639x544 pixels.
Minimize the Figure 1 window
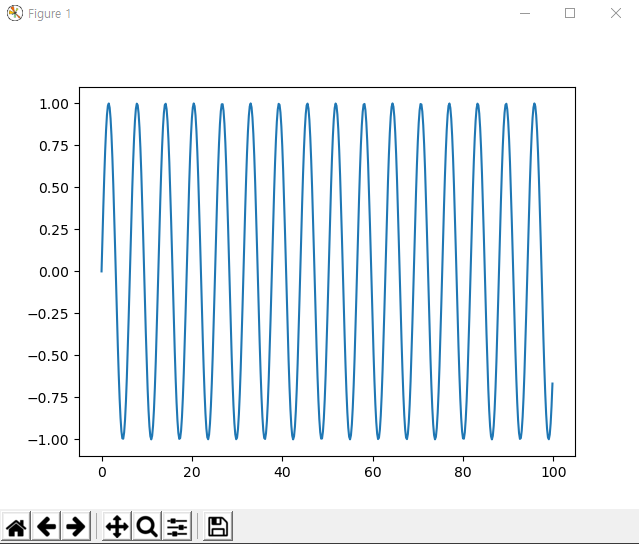click(525, 13)
